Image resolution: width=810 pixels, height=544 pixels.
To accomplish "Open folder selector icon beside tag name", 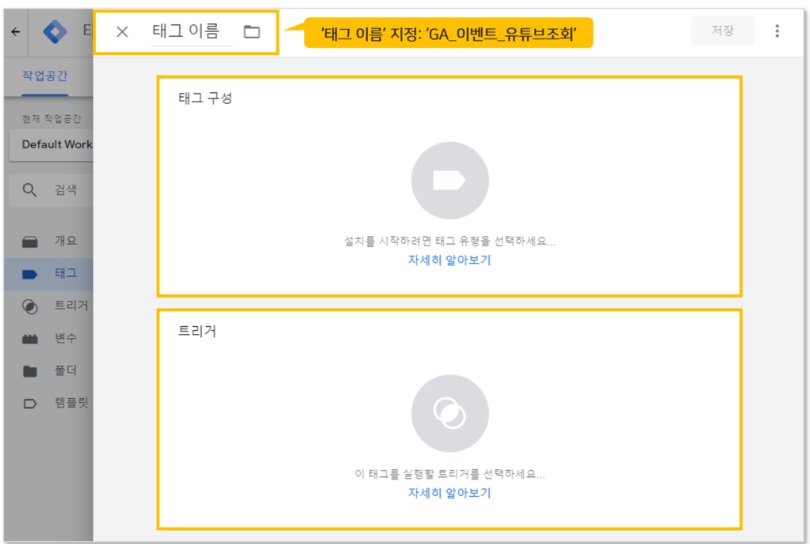I will [x=252, y=32].
